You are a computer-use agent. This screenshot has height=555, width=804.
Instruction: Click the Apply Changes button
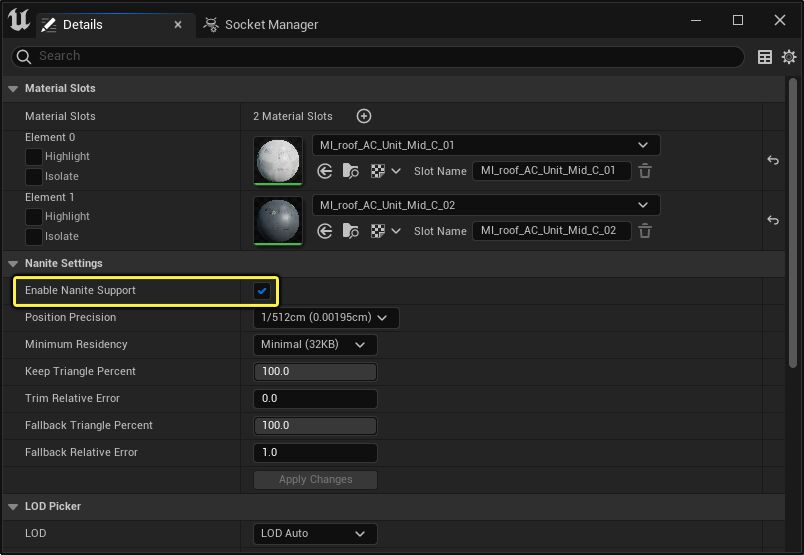[315, 480]
